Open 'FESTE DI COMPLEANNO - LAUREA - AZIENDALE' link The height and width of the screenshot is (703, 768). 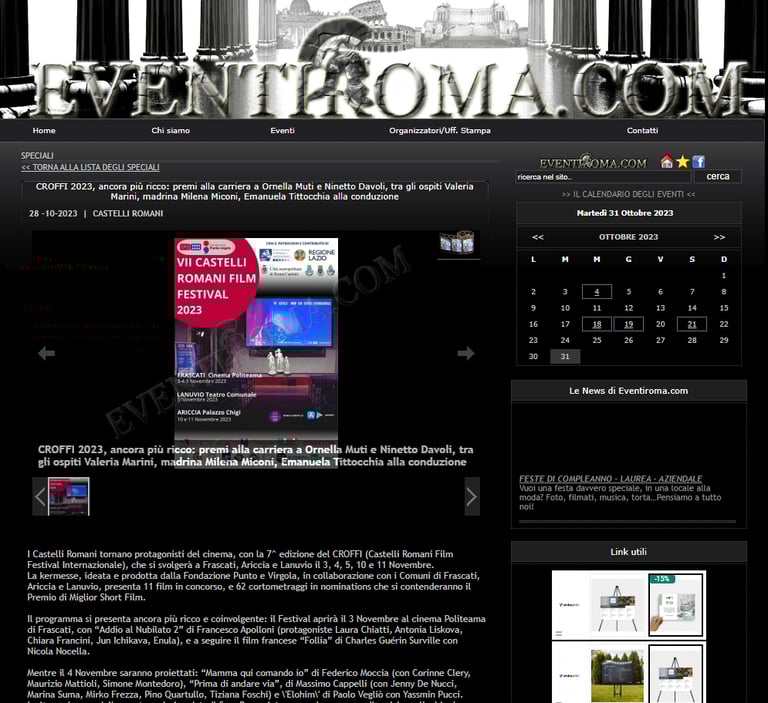point(610,479)
